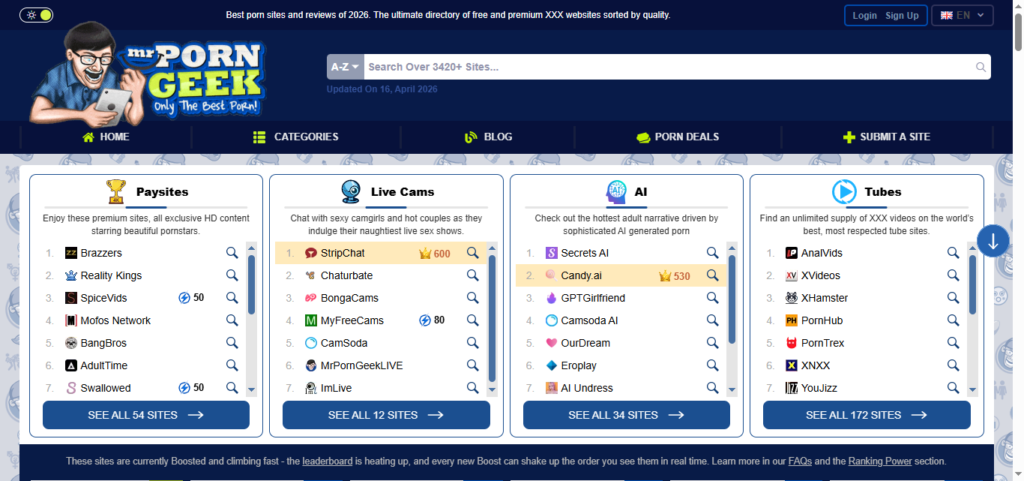1024x481 pixels.
Task: Open the leaderboard link
Action: pyautogui.click(x=327, y=461)
